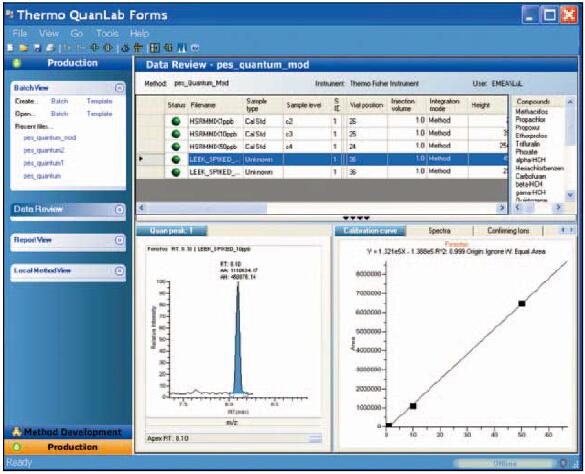The width and height of the screenshot is (585, 474).
Task: Click the horizontal scrollbar of the sample grid
Action: pyautogui.click(x=321, y=208)
